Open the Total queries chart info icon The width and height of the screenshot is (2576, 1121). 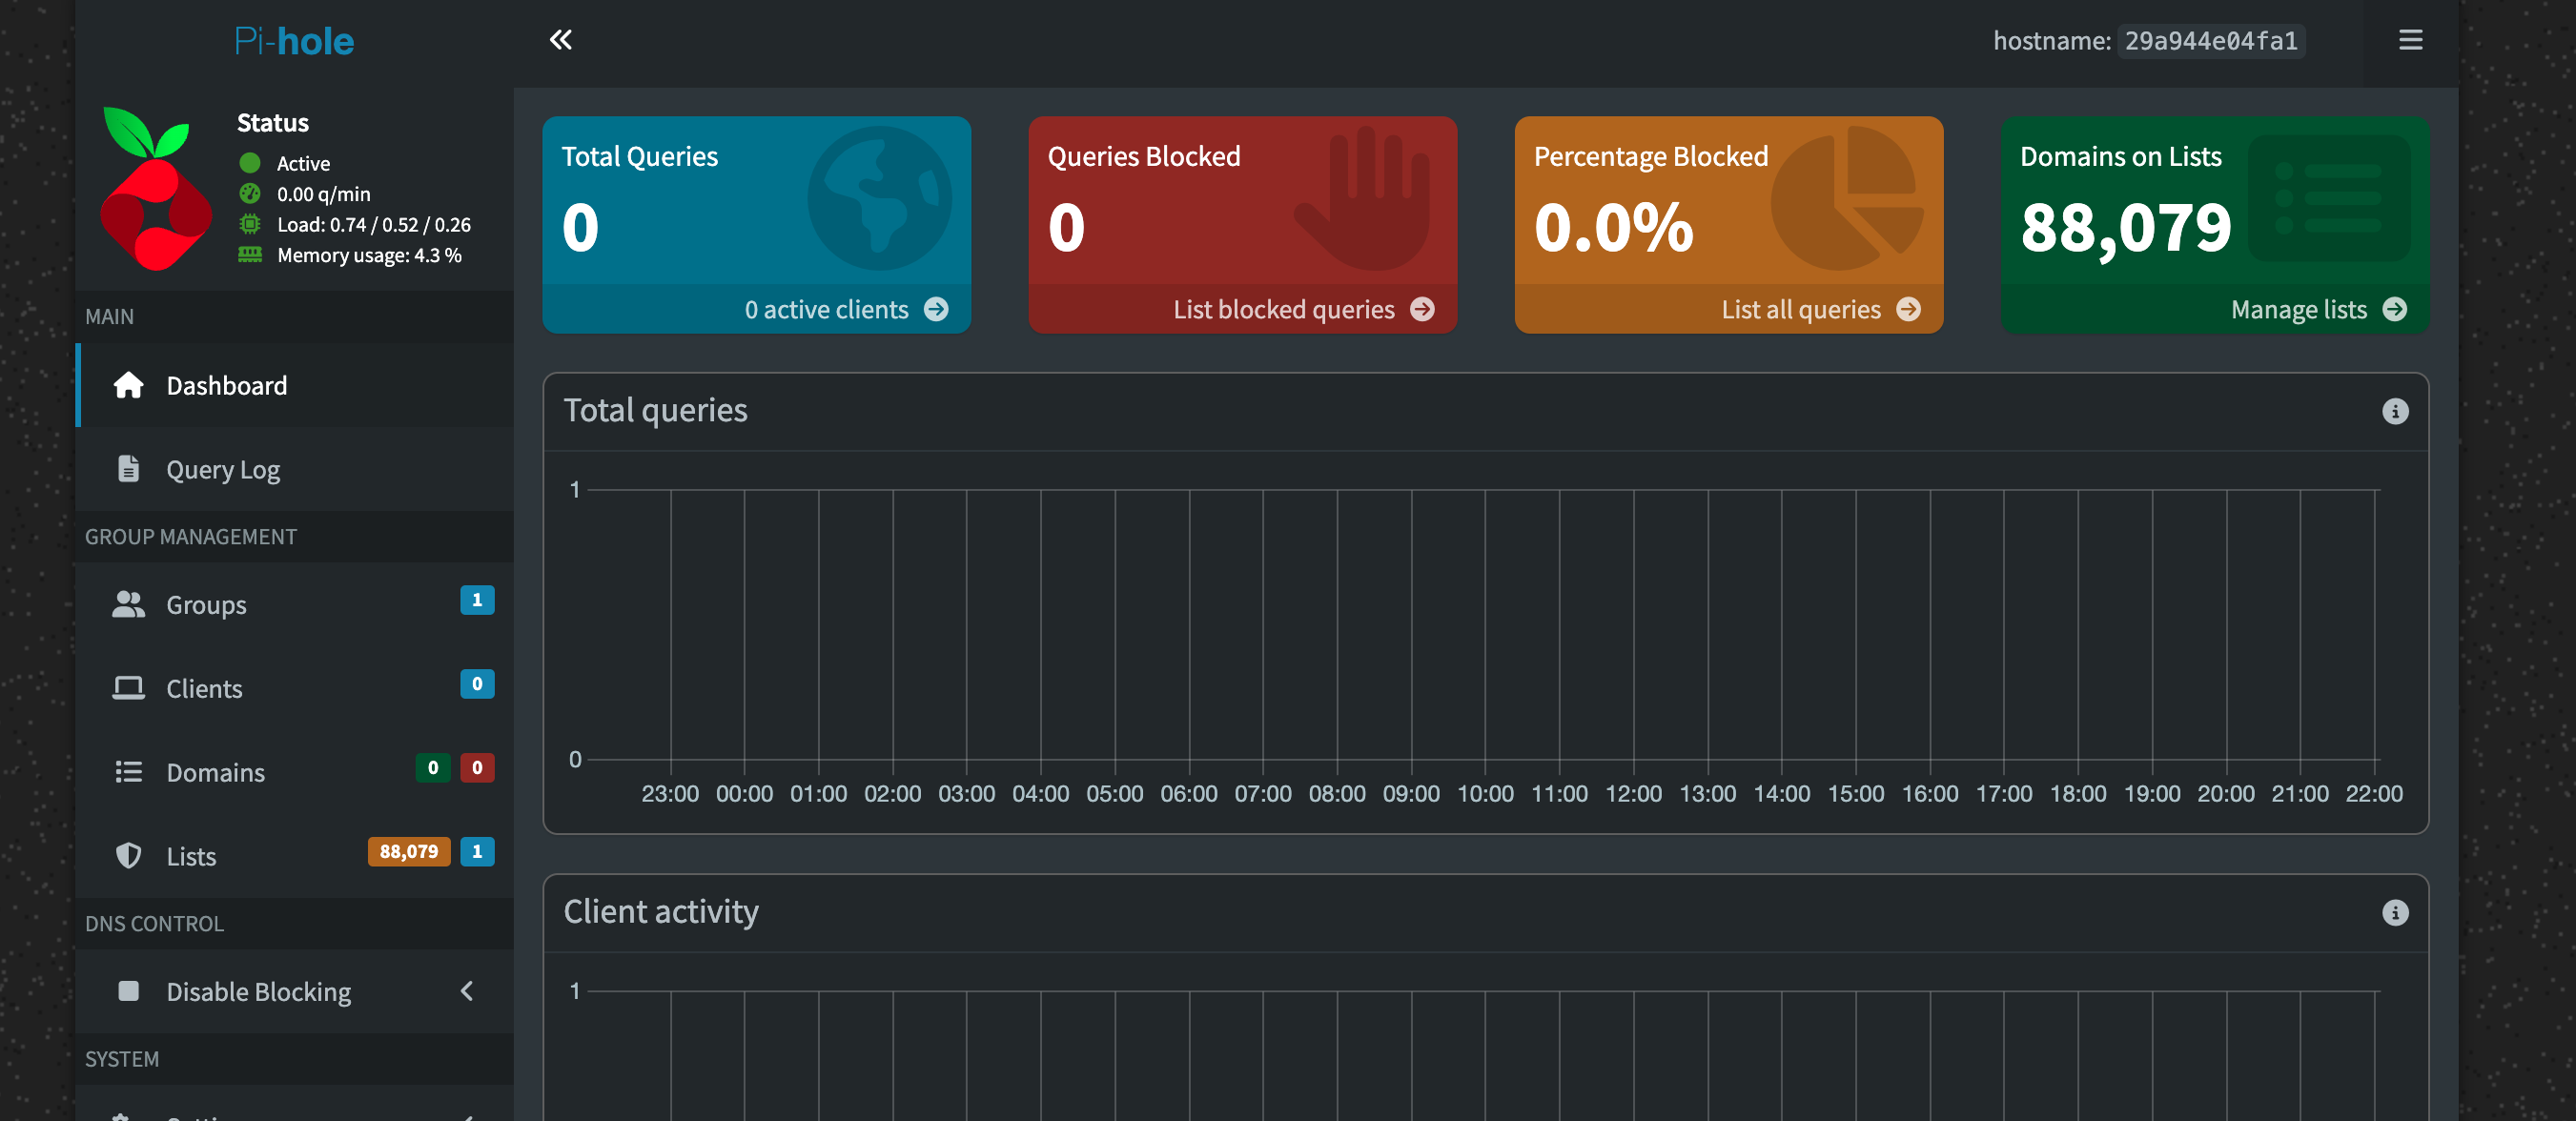pos(2396,410)
